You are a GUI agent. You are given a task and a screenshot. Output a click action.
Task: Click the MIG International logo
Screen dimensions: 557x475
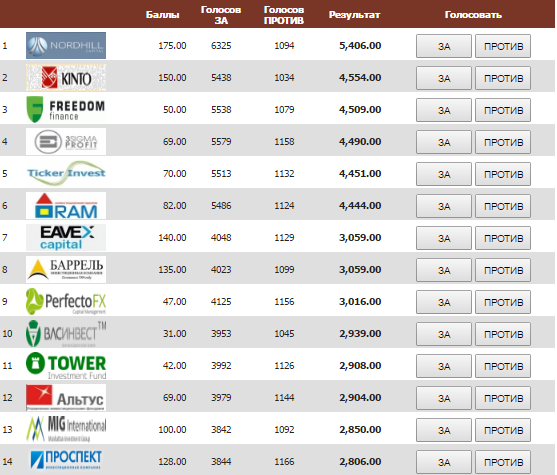66,430
